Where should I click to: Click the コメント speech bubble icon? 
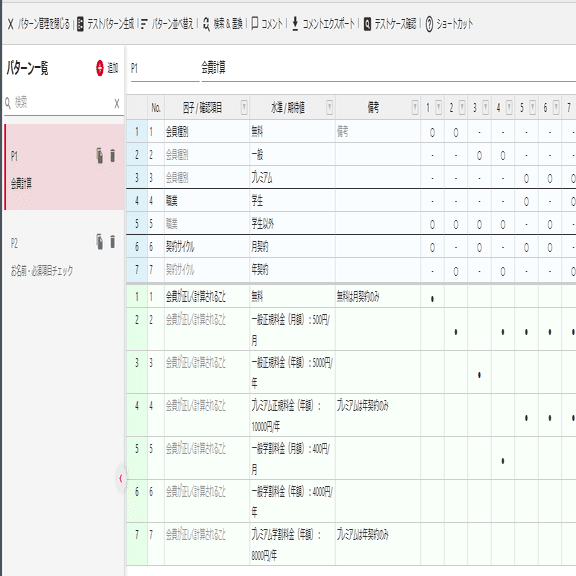click(x=255, y=24)
